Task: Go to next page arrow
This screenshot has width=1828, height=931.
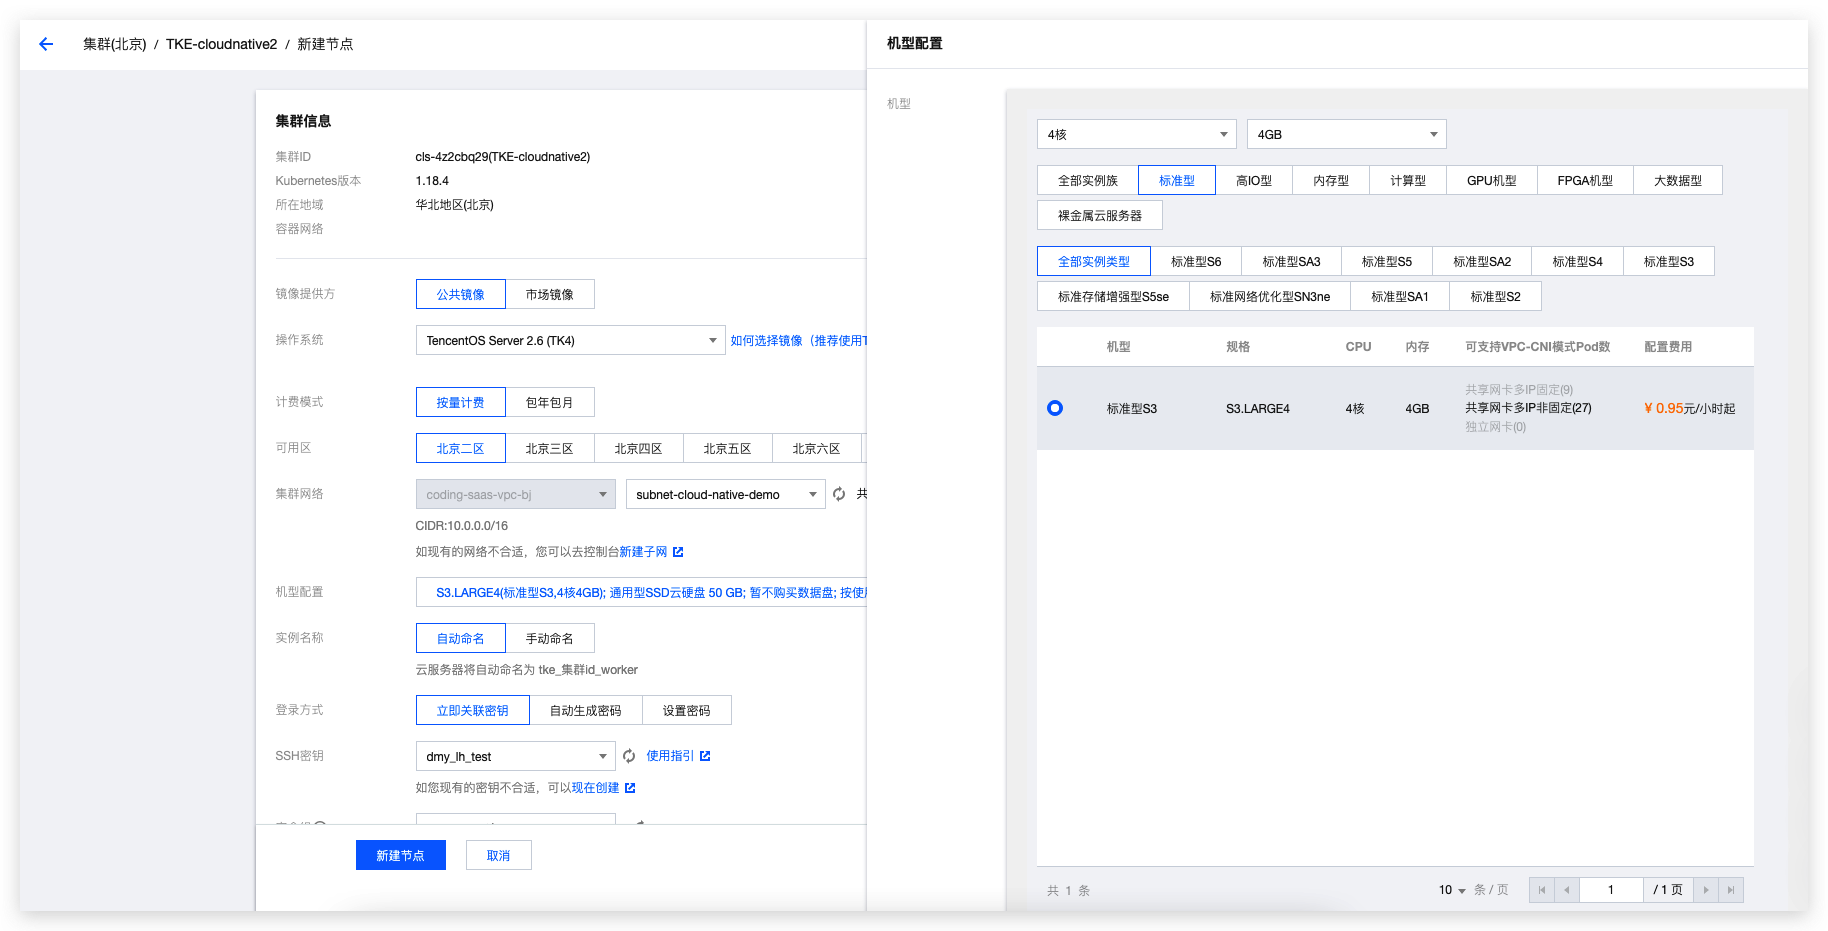Action: click(1706, 890)
